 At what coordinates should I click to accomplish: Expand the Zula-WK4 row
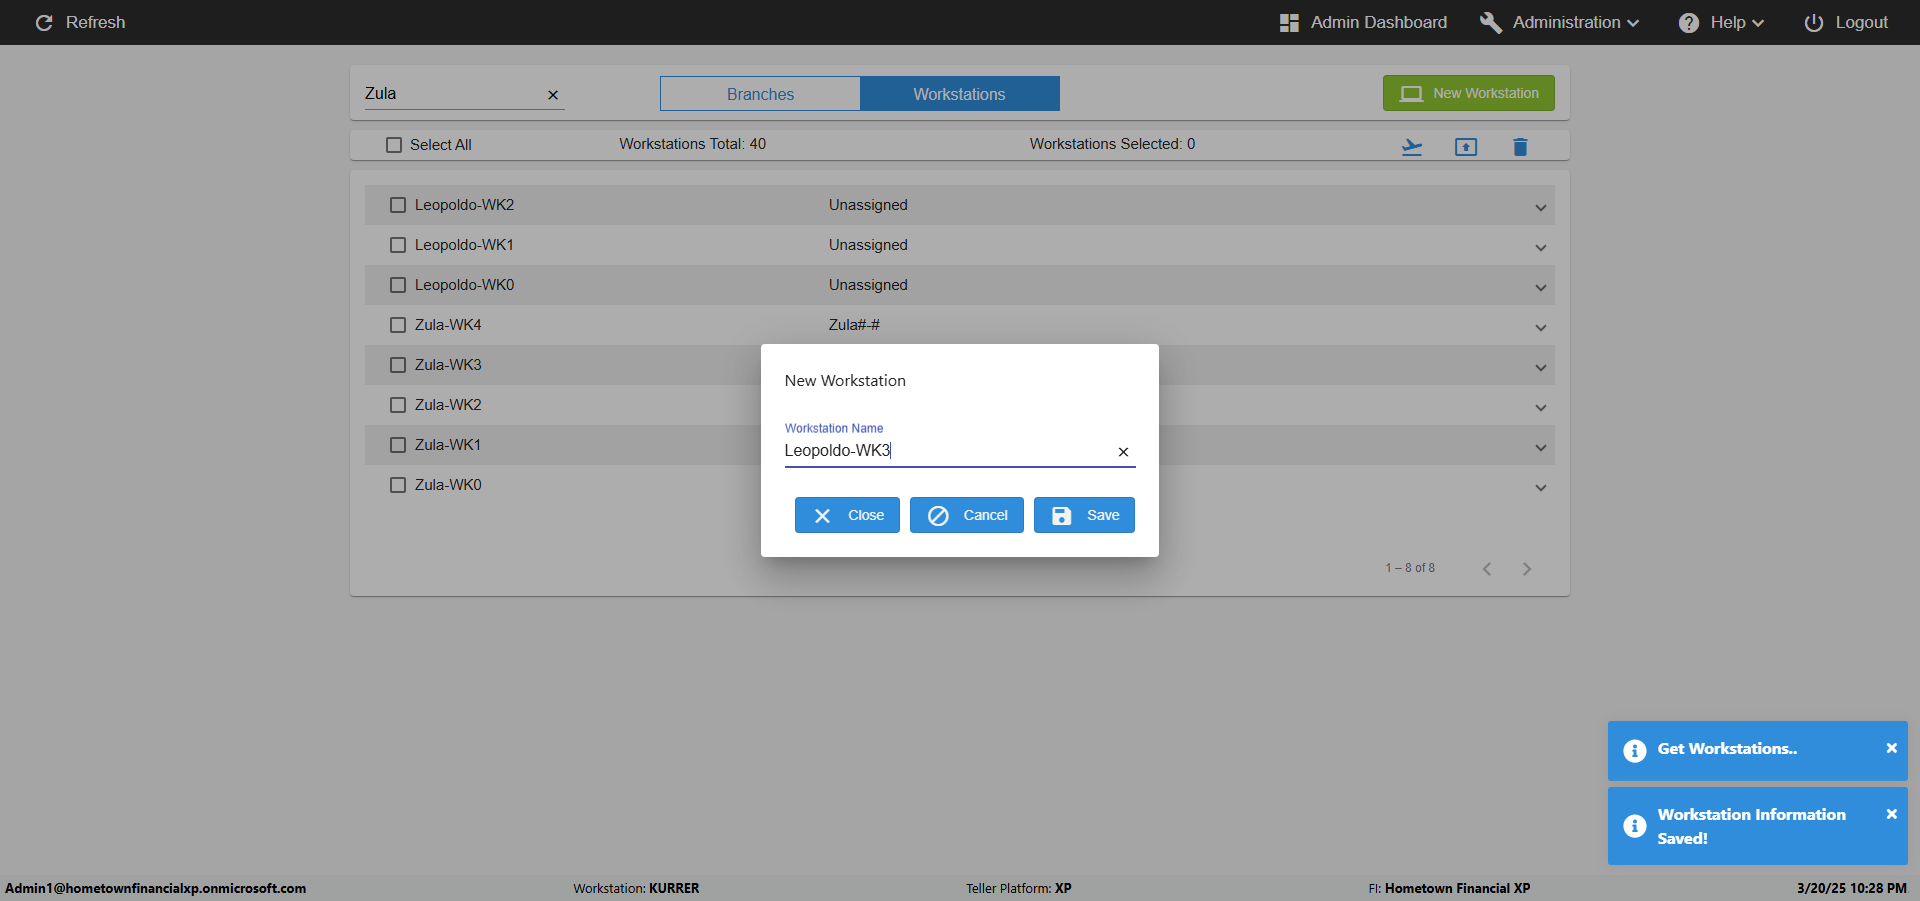tap(1541, 328)
